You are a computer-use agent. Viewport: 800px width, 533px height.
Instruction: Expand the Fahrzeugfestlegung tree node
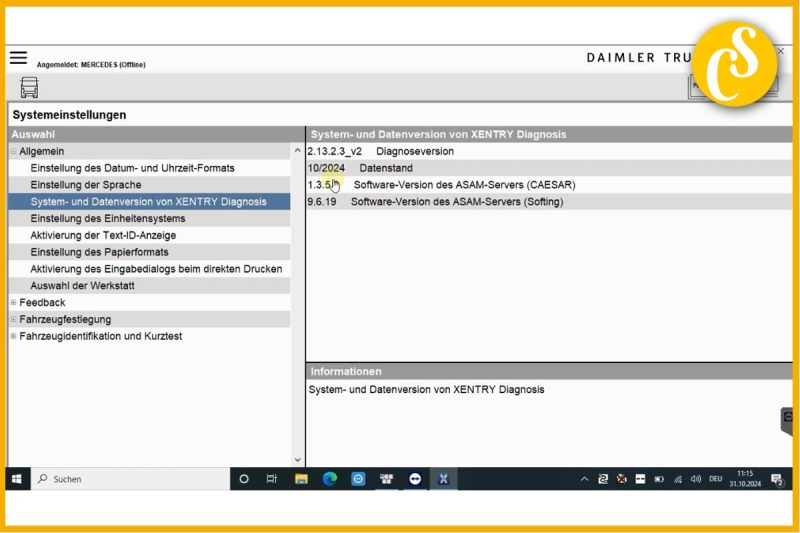point(13,320)
